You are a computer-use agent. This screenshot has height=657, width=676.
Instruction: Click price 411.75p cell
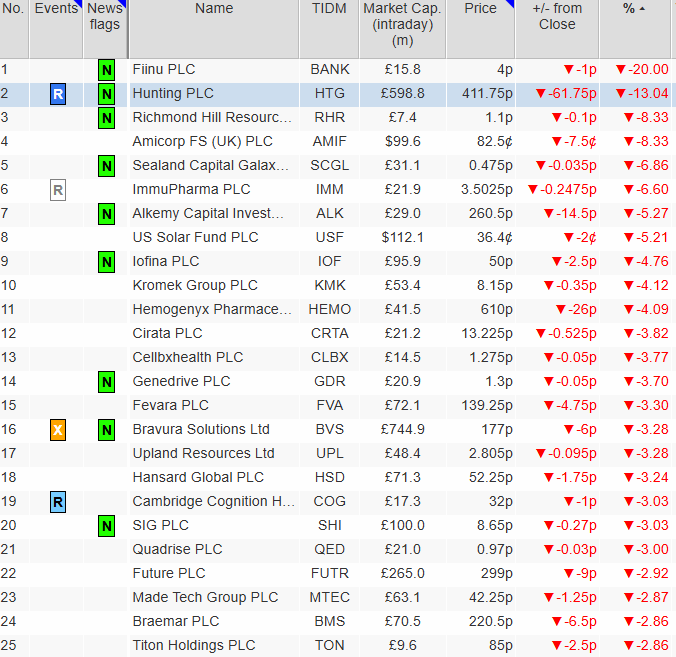[481, 94]
